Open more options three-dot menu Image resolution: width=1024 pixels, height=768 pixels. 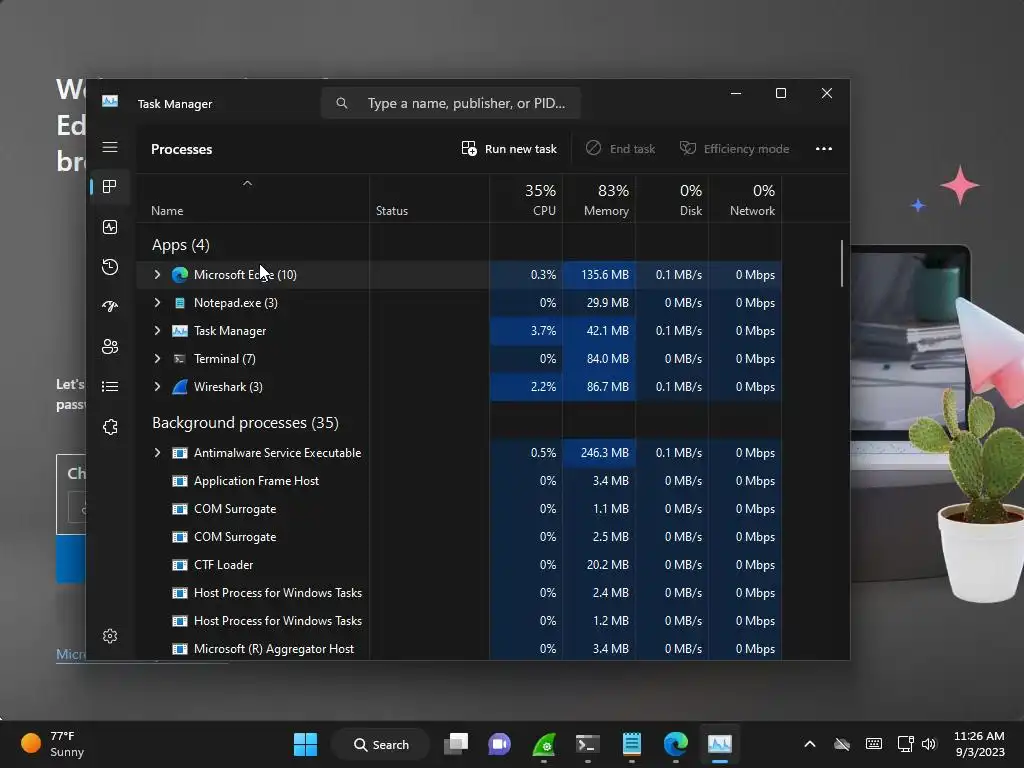point(824,149)
